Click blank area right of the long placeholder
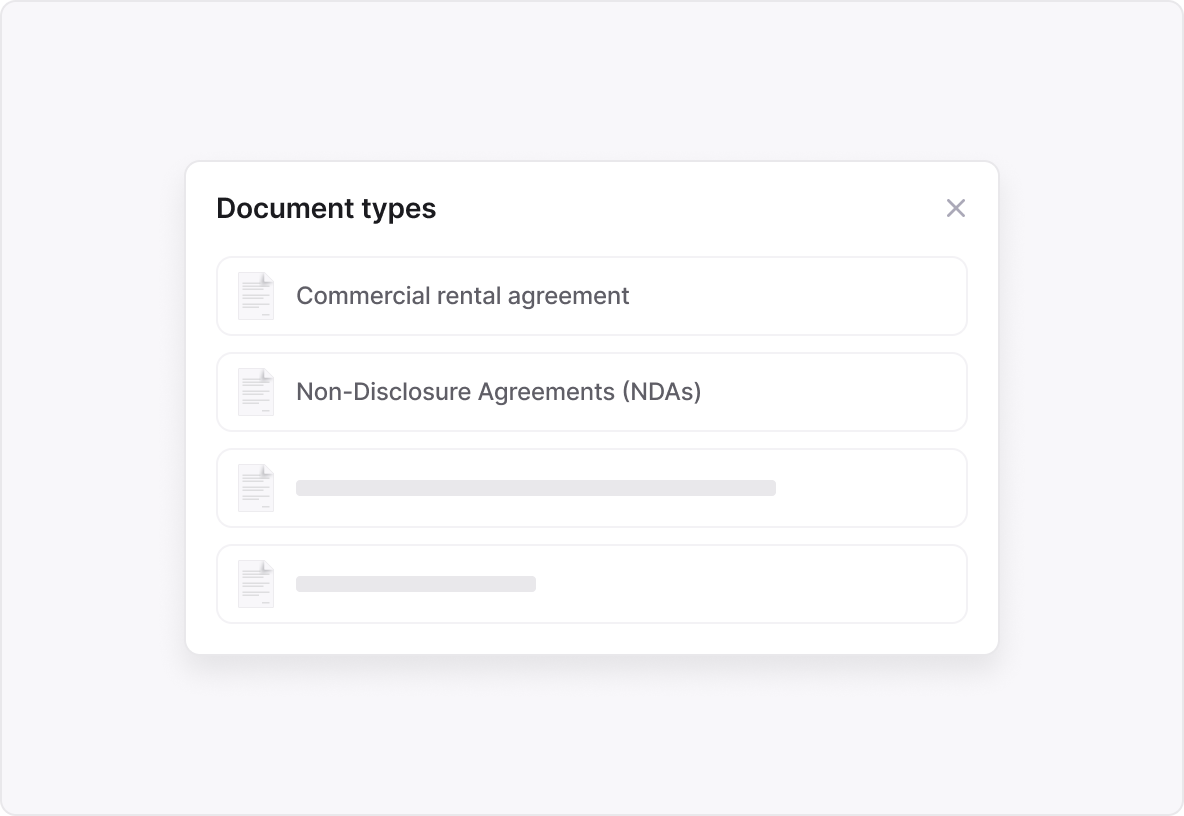The image size is (1184, 816). (870, 488)
